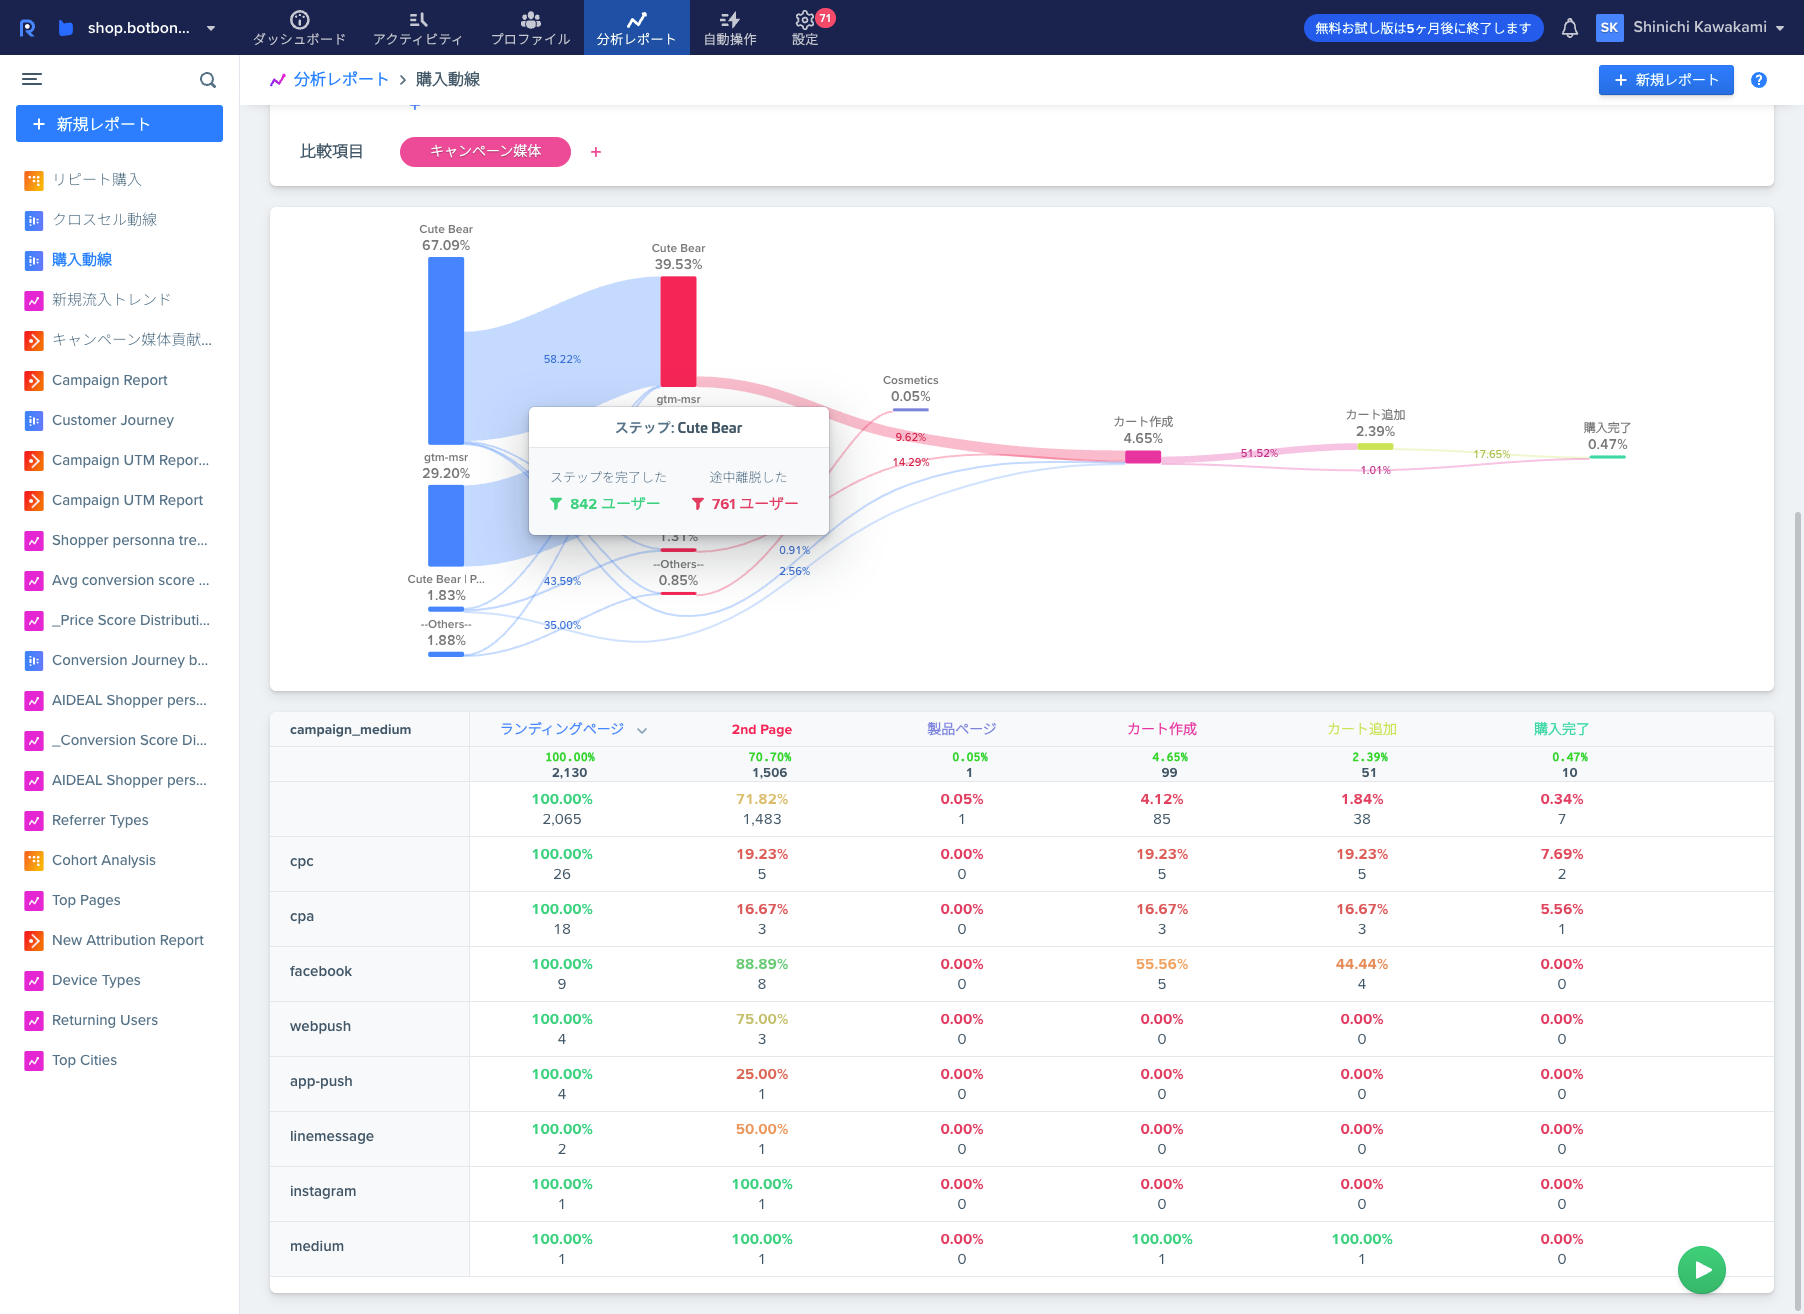Image resolution: width=1804 pixels, height=1314 pixels.
Task: Click the notification bell icon
Action: pos(1570,28)
